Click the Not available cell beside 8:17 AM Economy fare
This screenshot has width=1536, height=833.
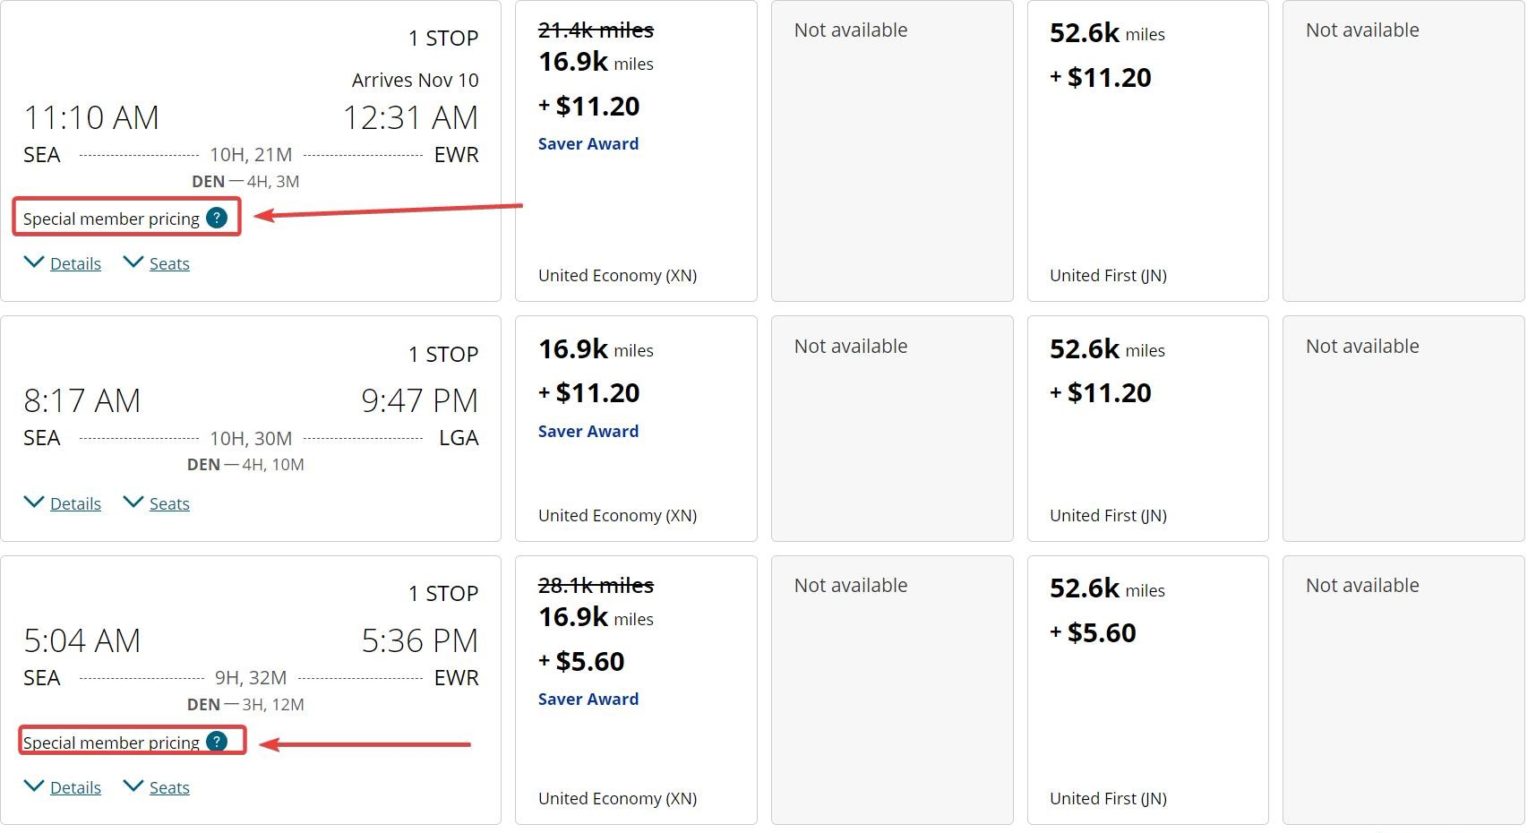click(x=891, y=428)
